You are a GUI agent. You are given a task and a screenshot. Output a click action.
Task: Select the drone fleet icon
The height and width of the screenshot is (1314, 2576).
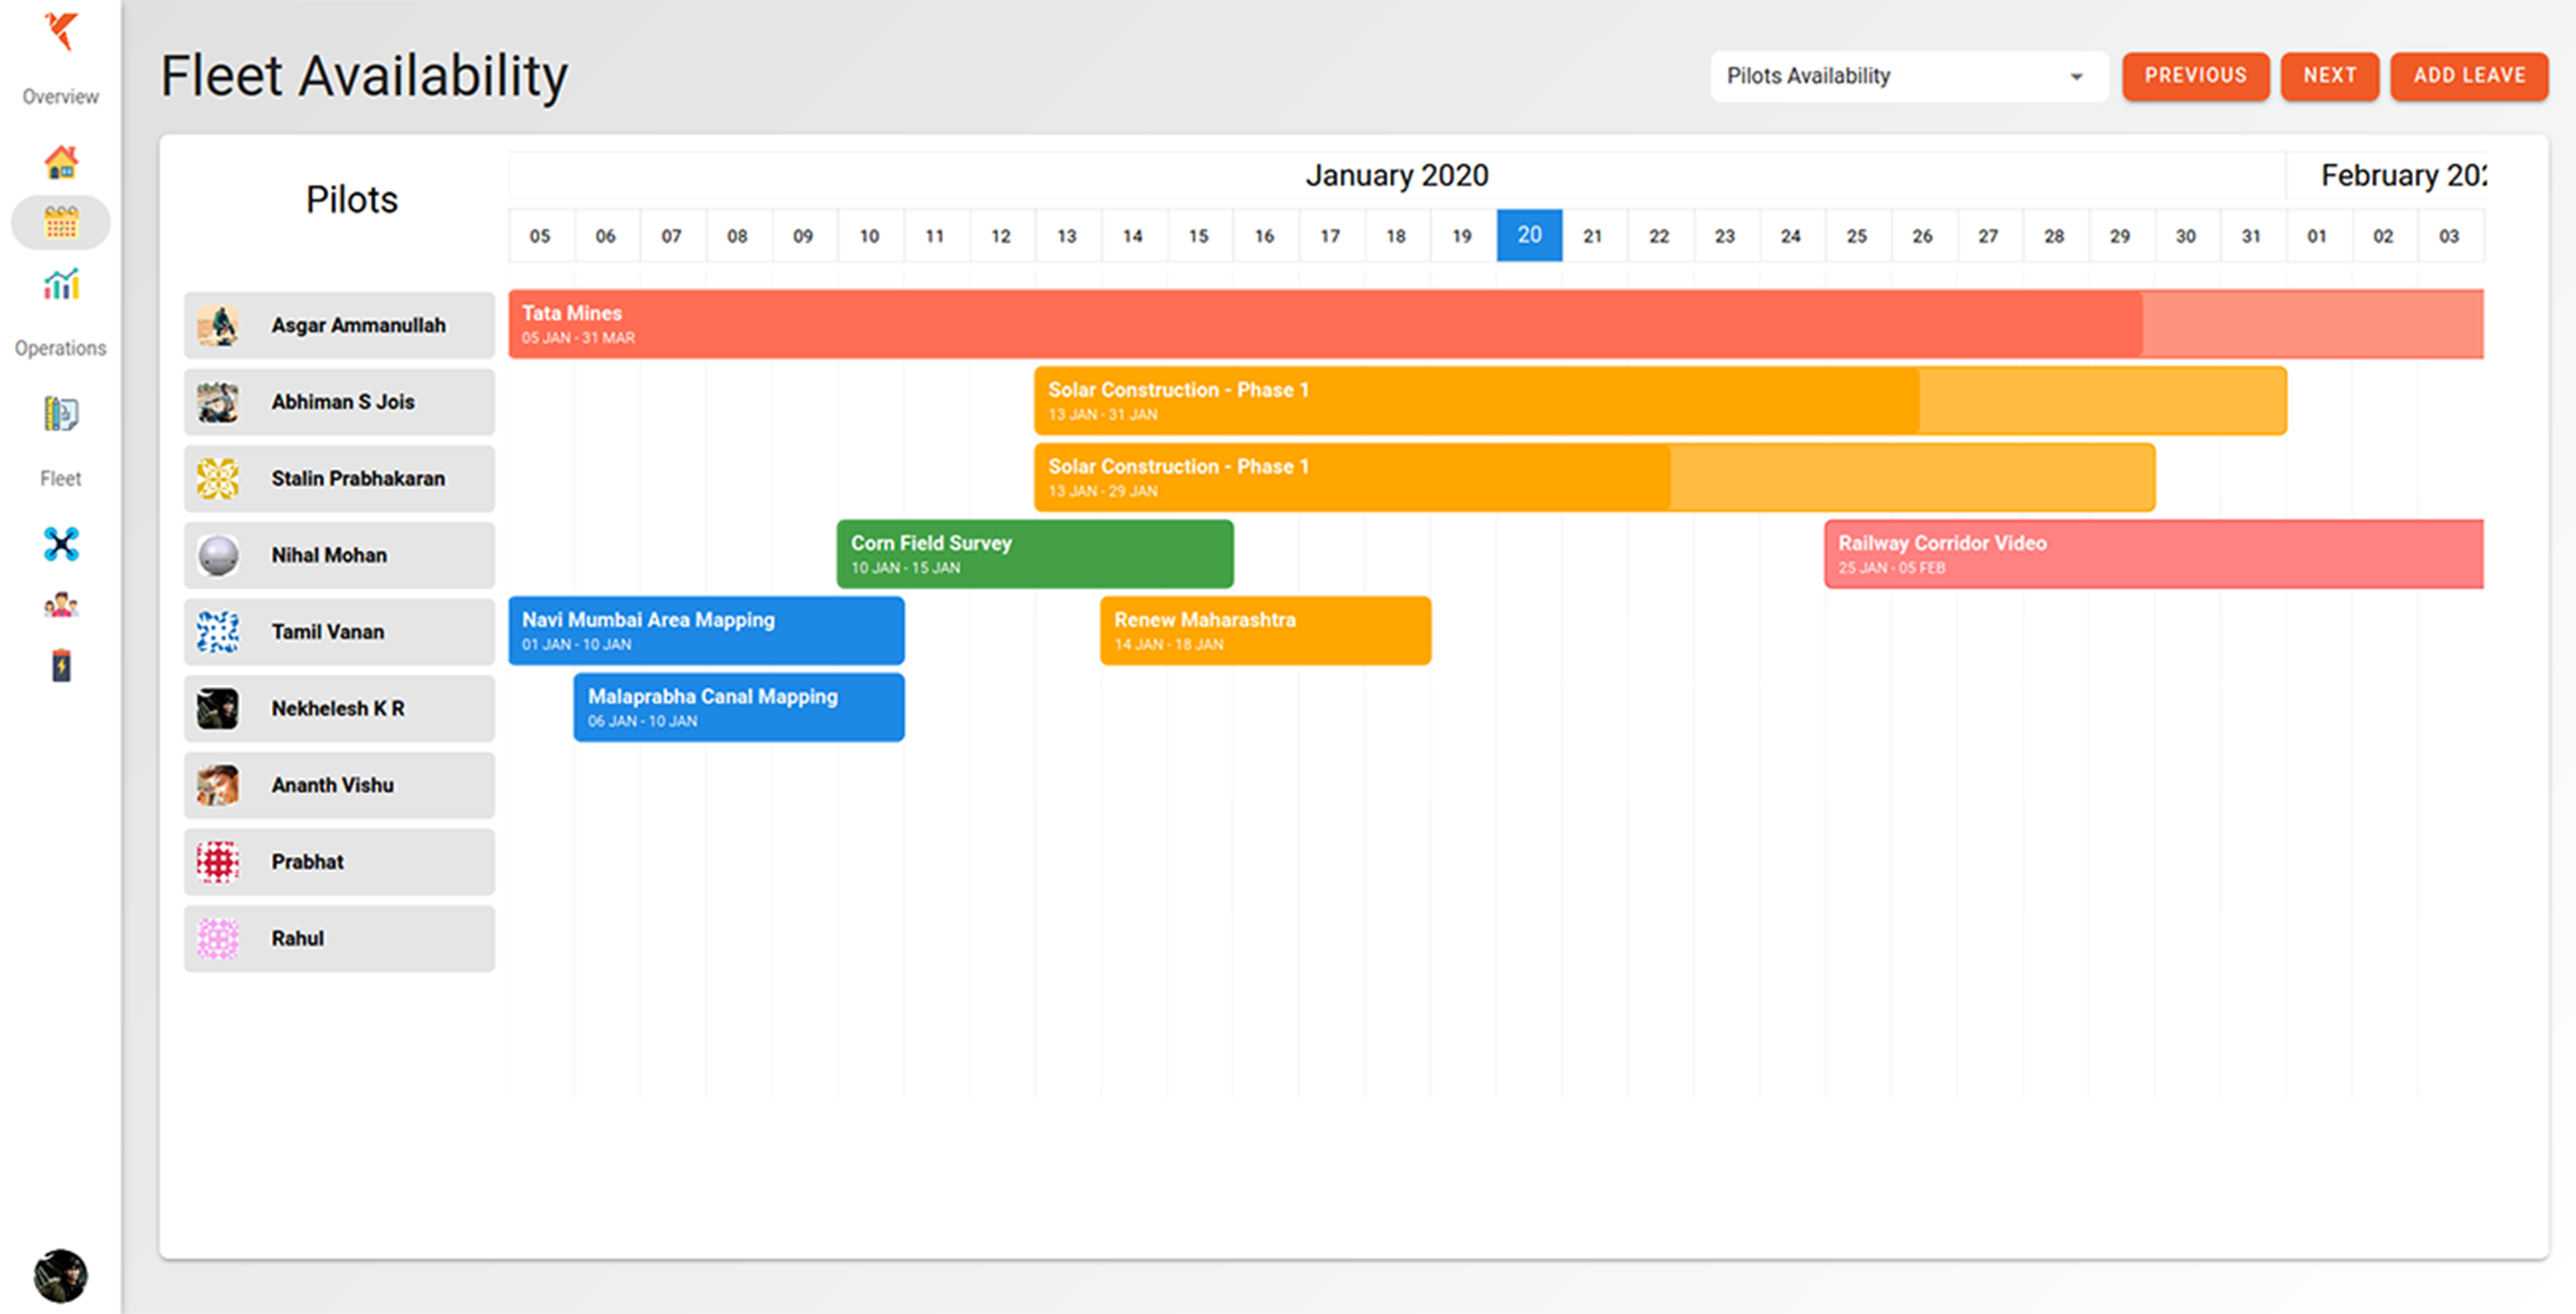61,543
